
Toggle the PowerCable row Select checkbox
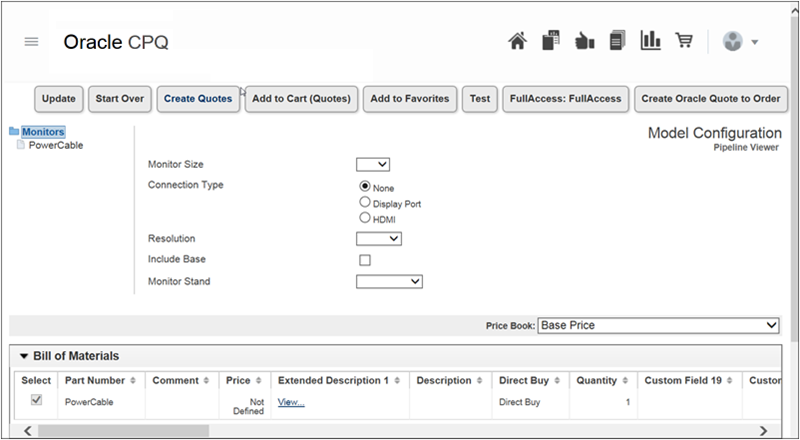(x=36, y=400)
